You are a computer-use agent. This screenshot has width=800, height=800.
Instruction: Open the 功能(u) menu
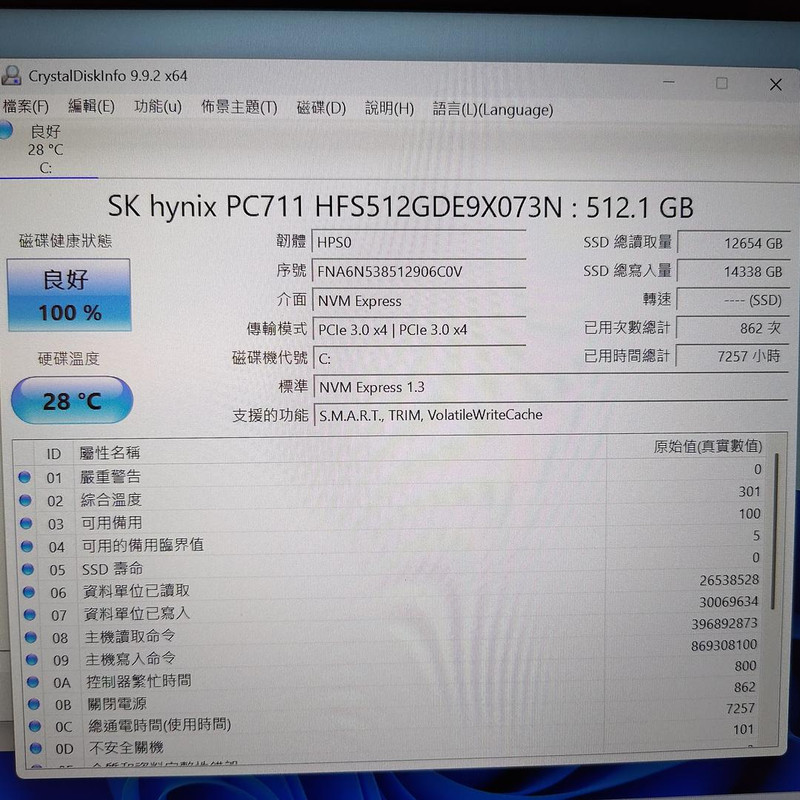tap(158, 106)
